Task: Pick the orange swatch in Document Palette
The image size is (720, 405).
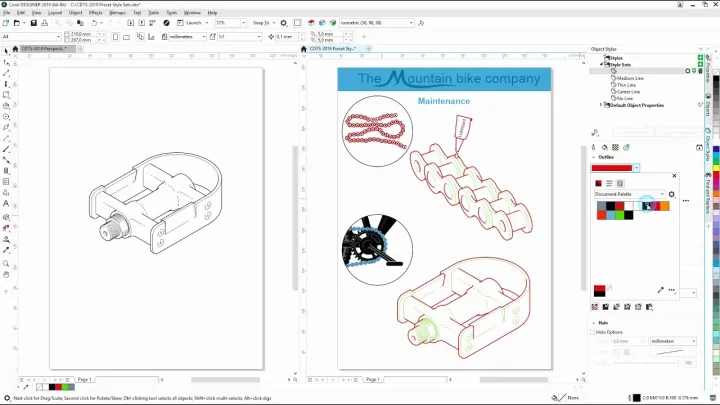Action: coord(665,206)
